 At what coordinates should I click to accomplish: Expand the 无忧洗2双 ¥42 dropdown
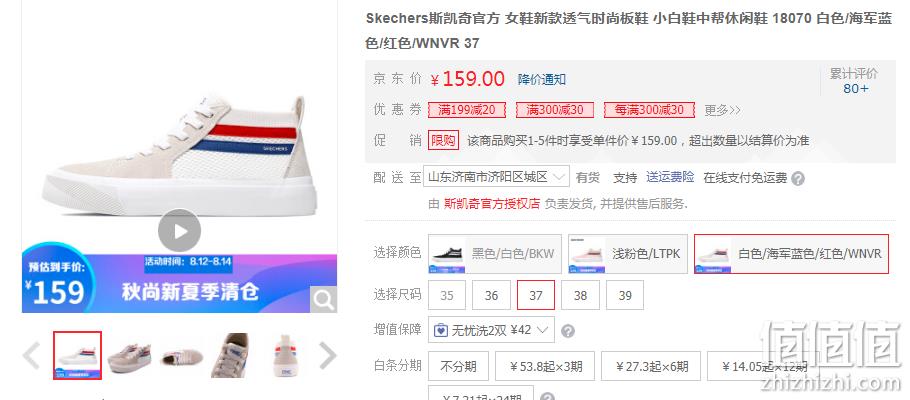tap(492, 330)
